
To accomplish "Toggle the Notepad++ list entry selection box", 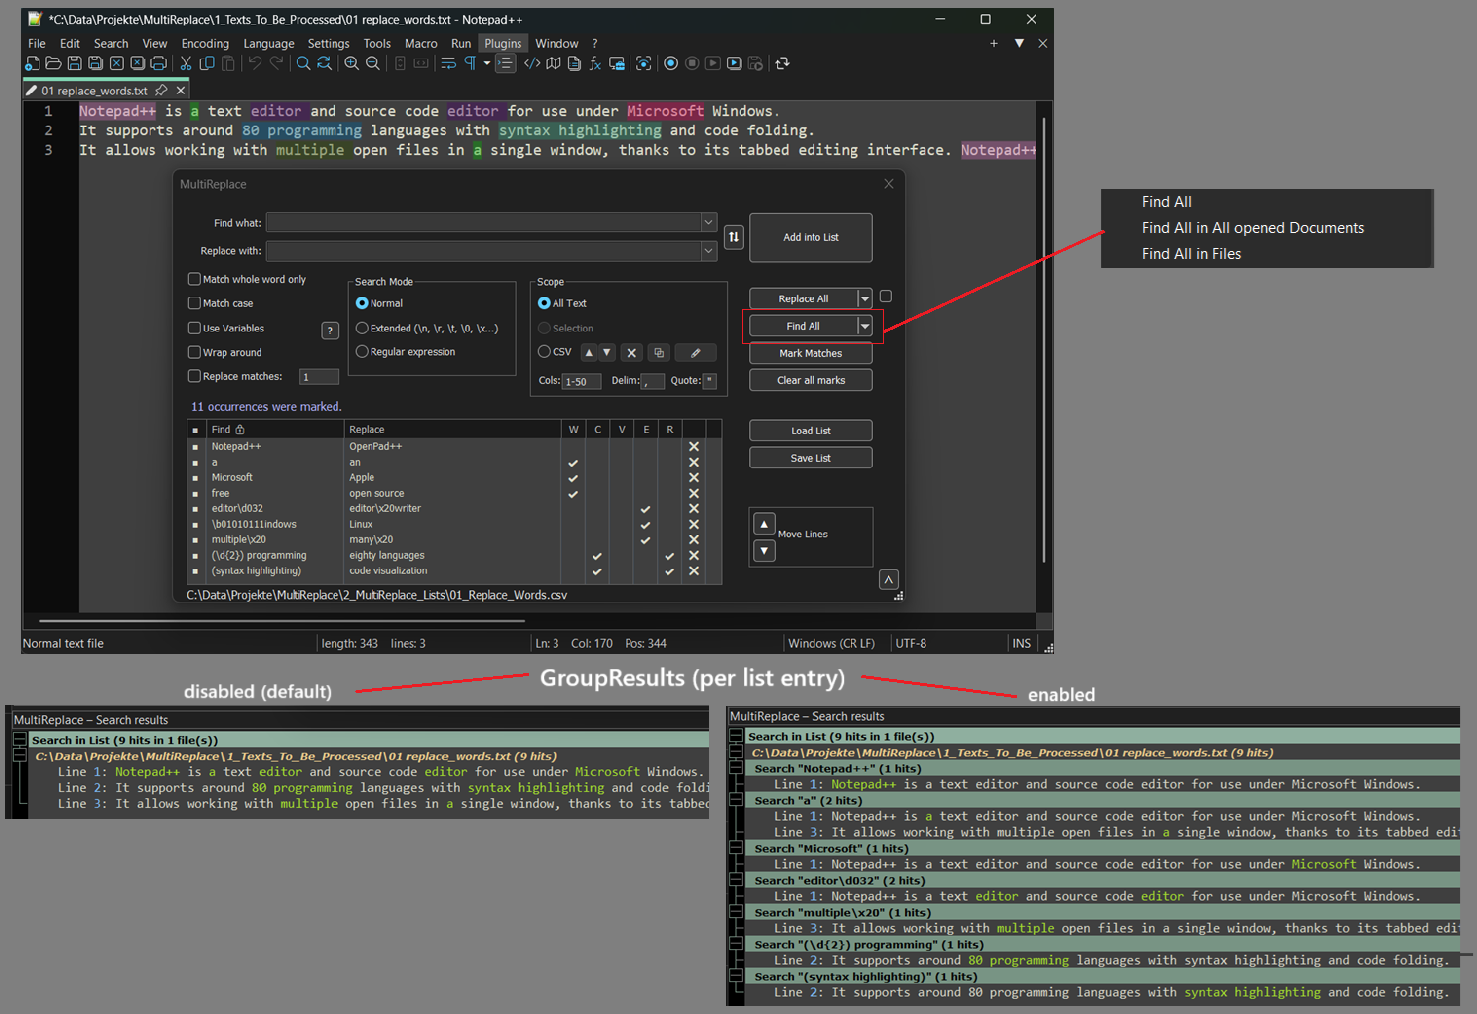I will click(x=195, y=447).
